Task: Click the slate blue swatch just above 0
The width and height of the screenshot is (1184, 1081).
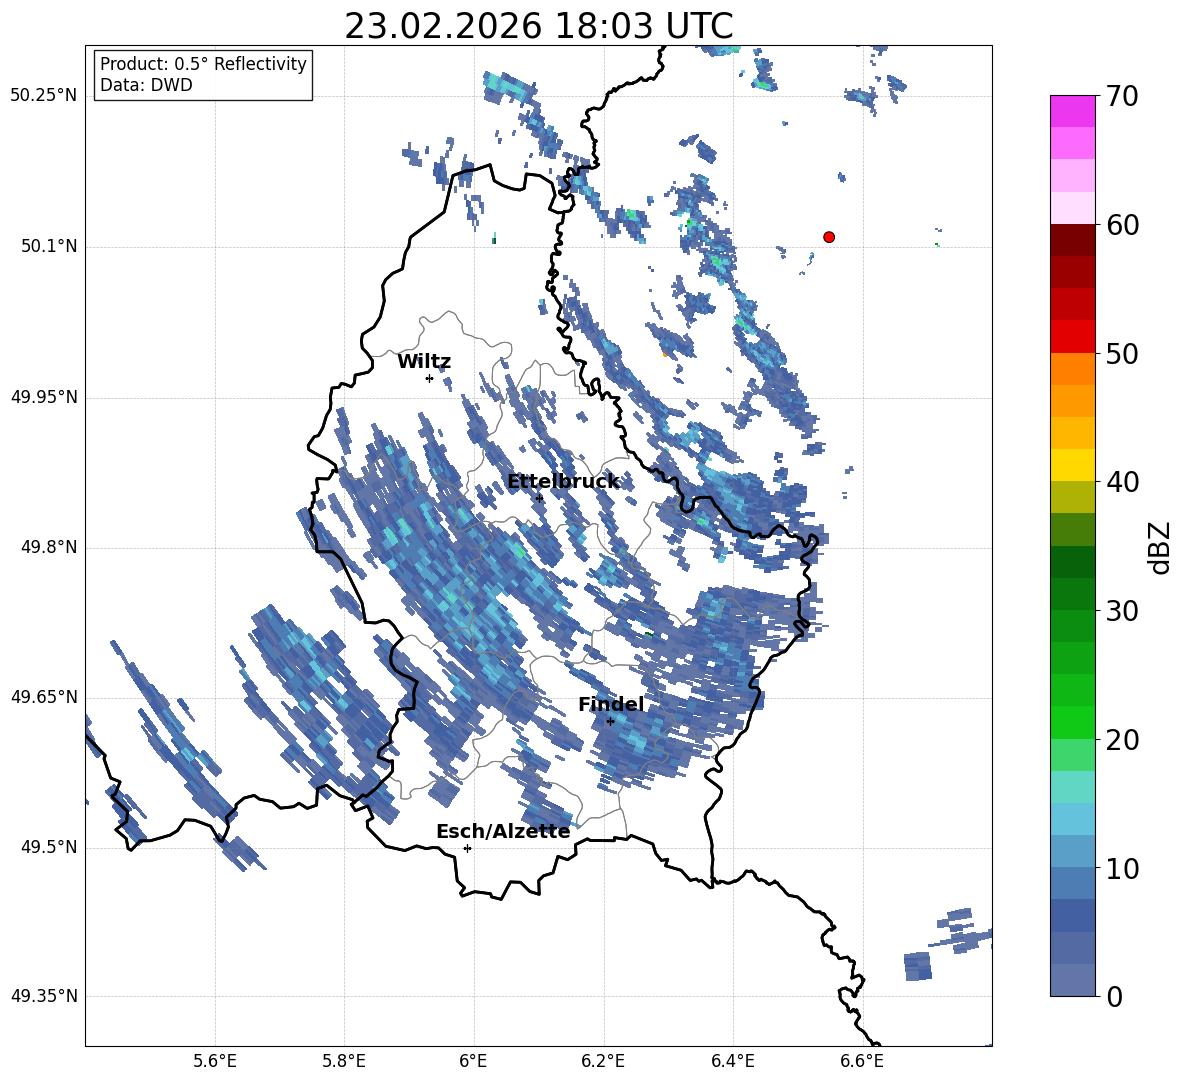Action: click(1072, 980)
